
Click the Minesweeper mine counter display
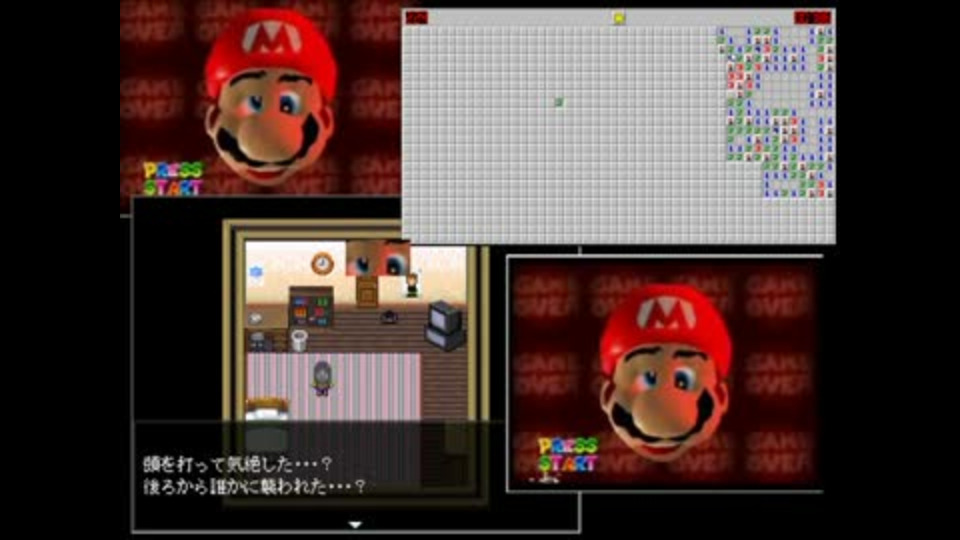coord(417,18)
